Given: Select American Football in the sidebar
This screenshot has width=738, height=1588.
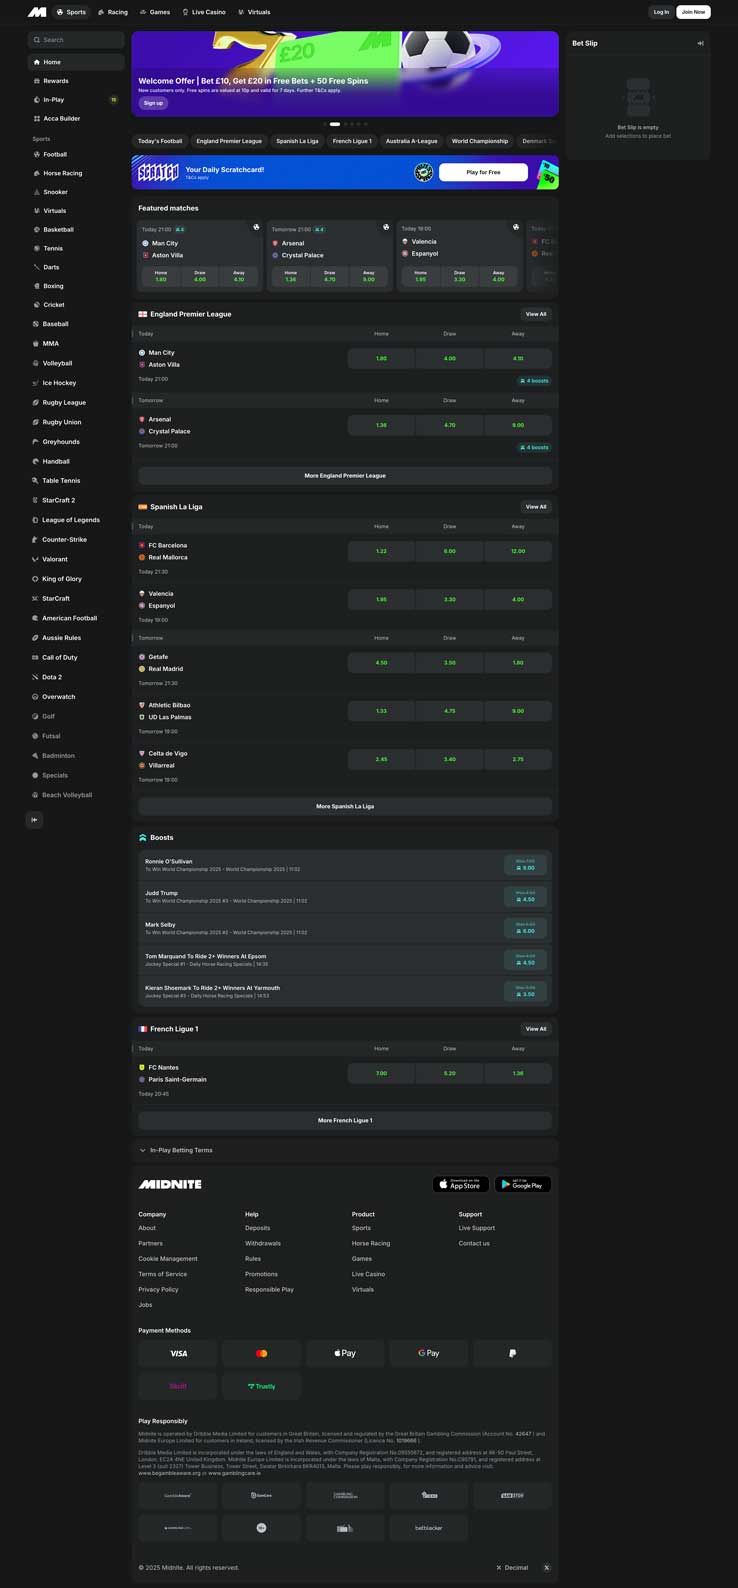Looking at the screenshot, I should coord(76,618).
